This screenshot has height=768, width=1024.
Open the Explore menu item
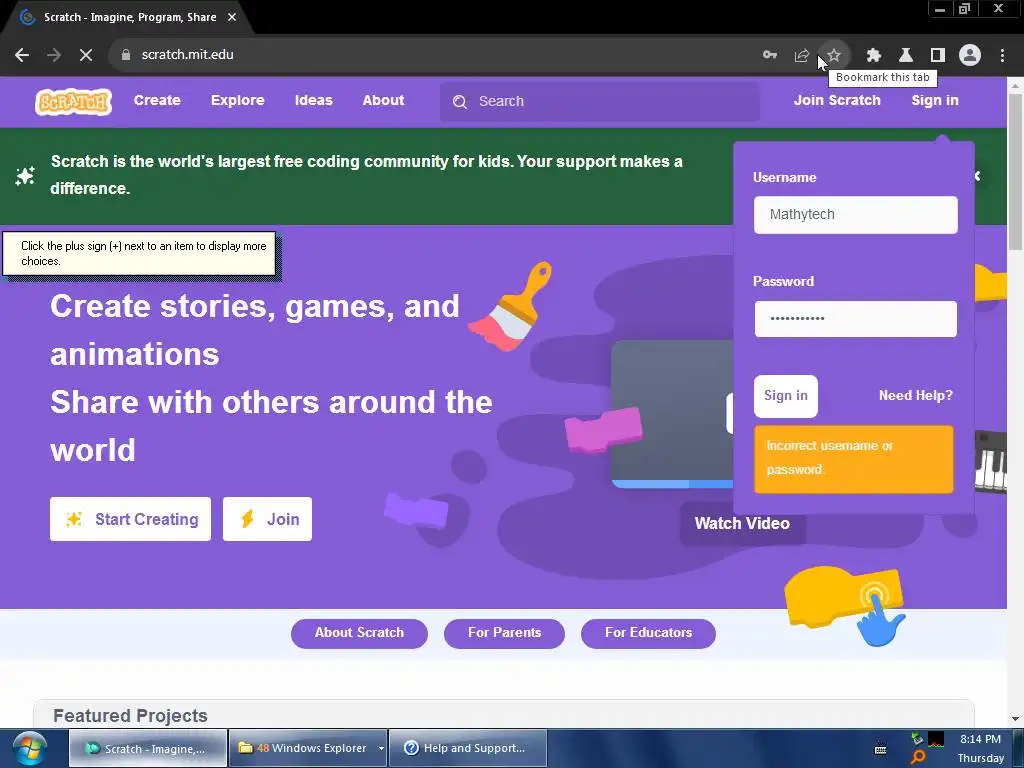pyautogui.click(x=238, y=101)
